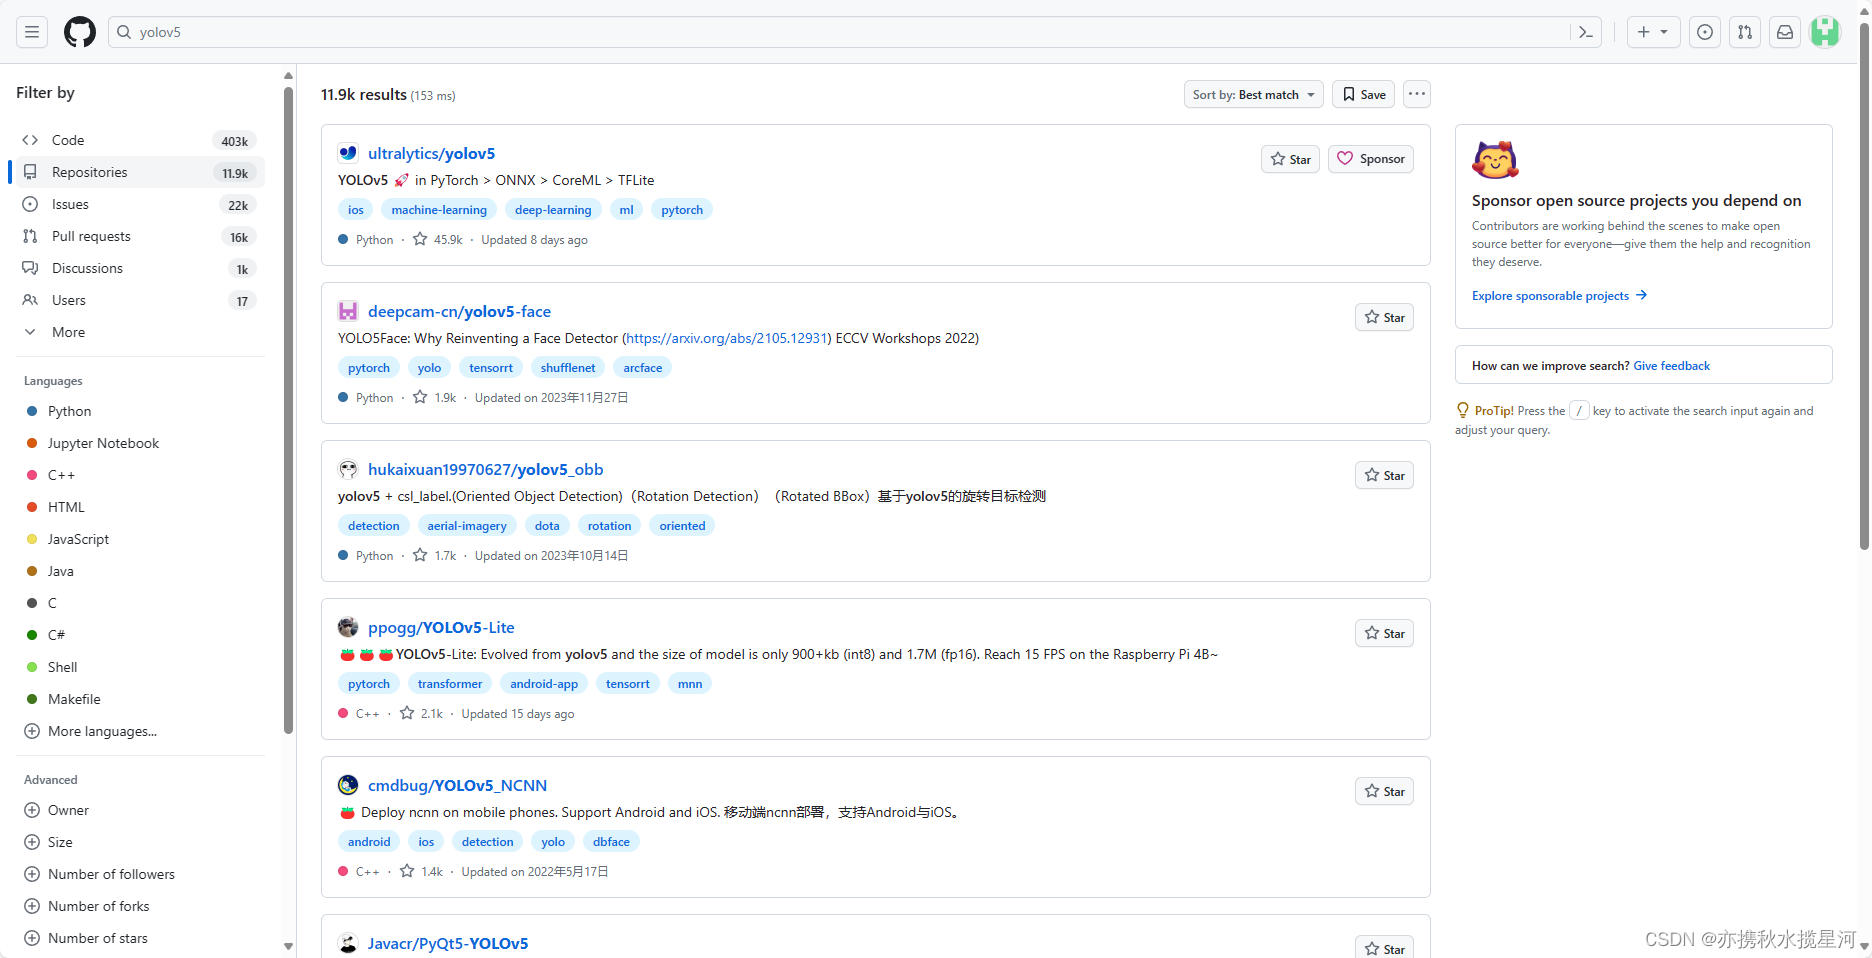Click the filter sidebar scrollbar
Image resolution: width=1872 pixels, height=958 pixels.
tap(288, 410)
